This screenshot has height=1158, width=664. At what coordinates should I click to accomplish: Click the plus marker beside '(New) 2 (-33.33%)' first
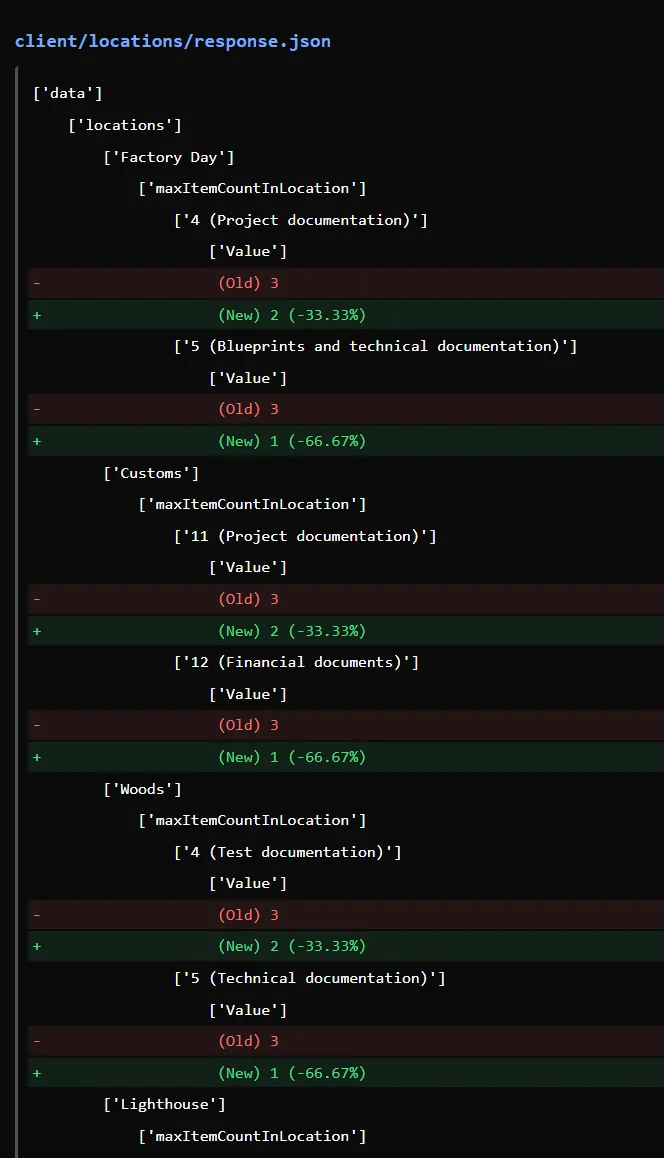coord(37,315)
